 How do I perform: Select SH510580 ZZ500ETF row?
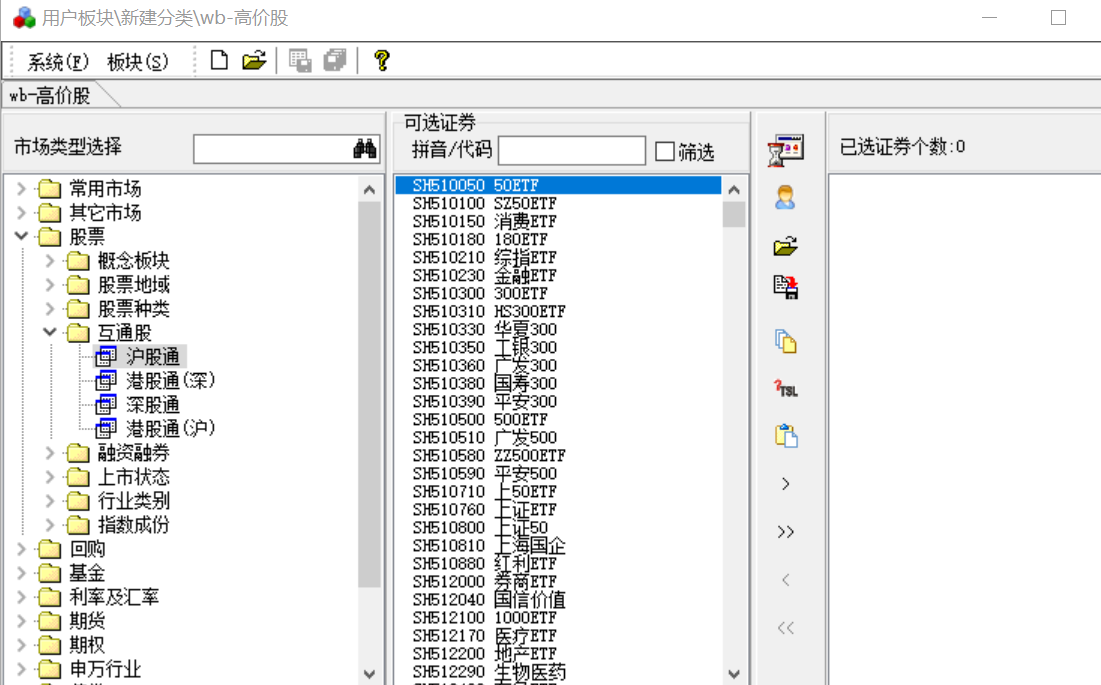(x=558, y=455)
